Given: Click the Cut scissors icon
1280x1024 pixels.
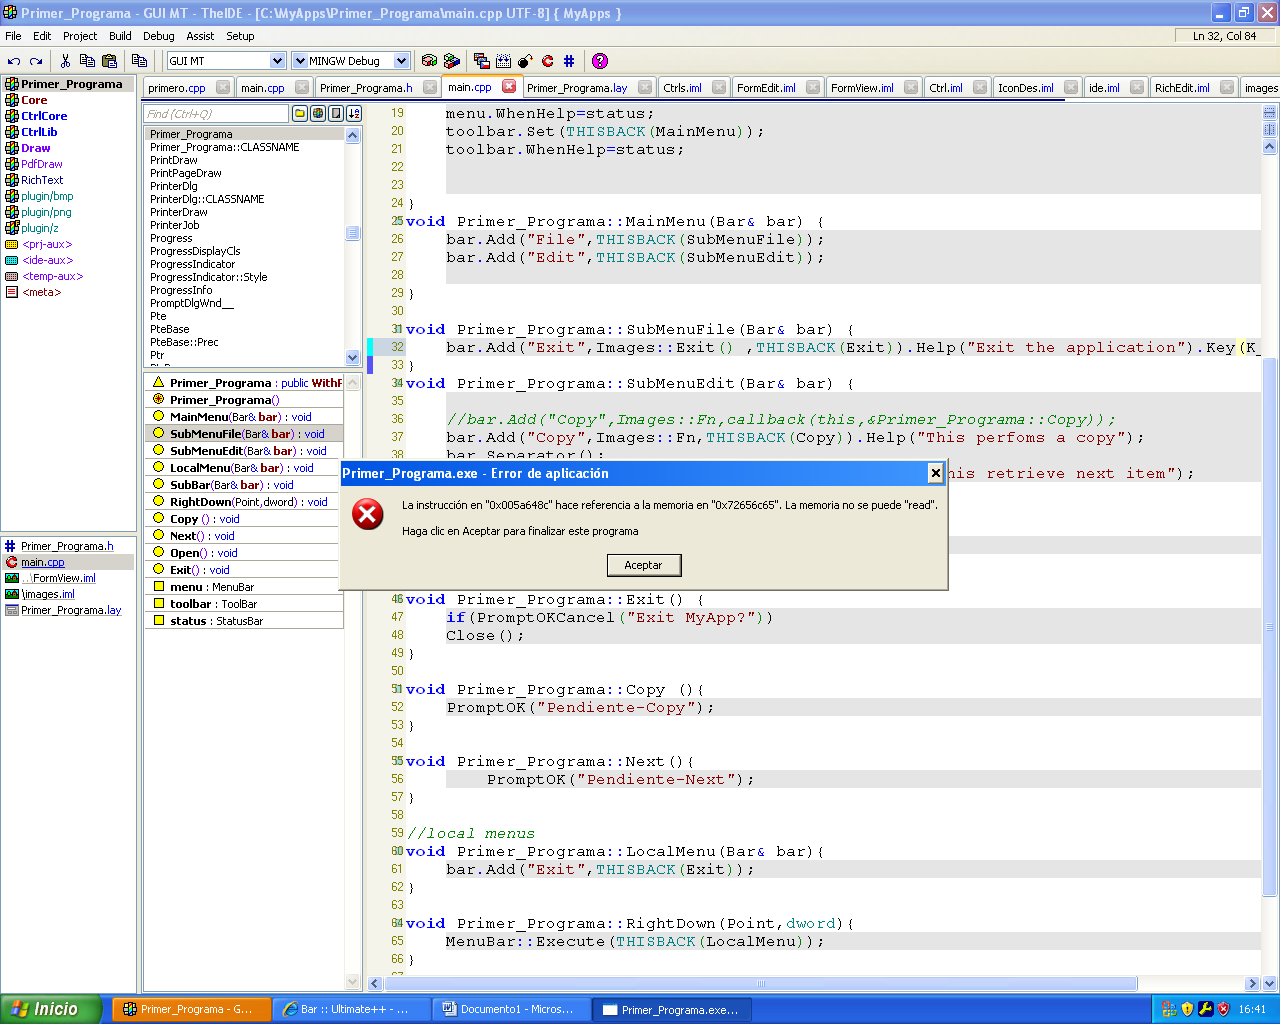Looking at the screenshot, I should pos(65,61).
